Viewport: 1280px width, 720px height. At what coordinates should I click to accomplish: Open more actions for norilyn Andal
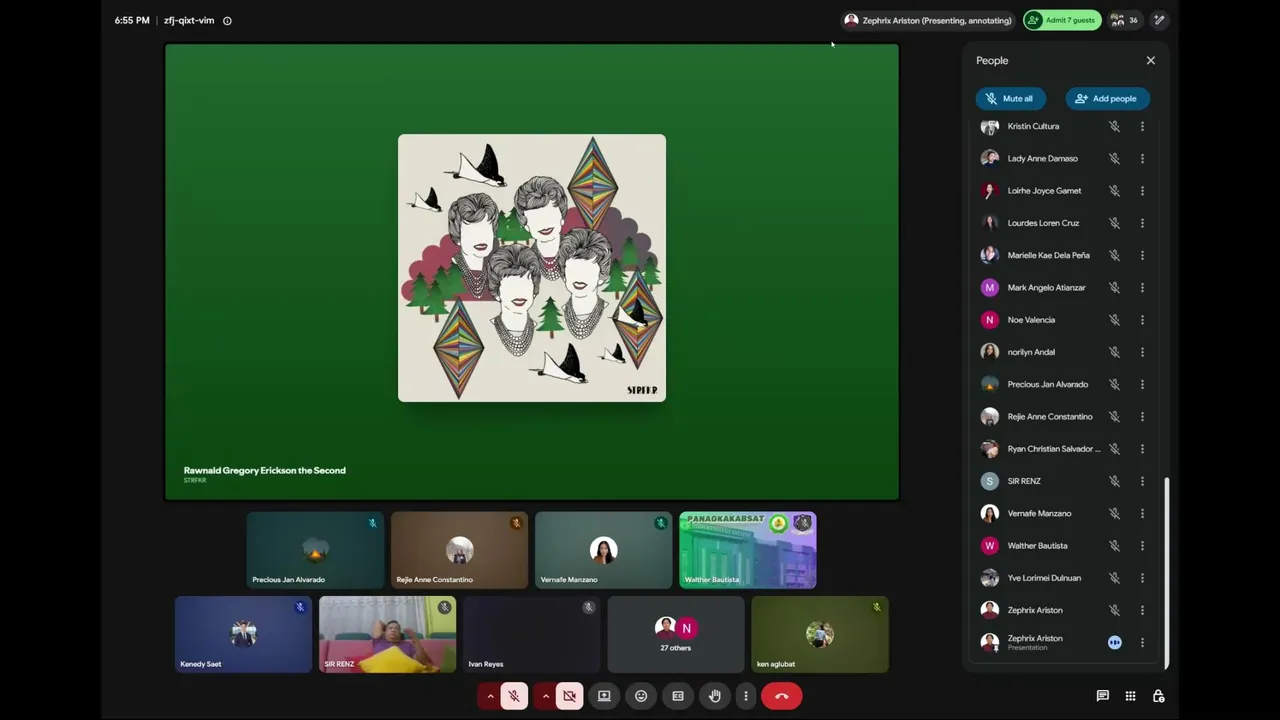tap(1142, 352)
